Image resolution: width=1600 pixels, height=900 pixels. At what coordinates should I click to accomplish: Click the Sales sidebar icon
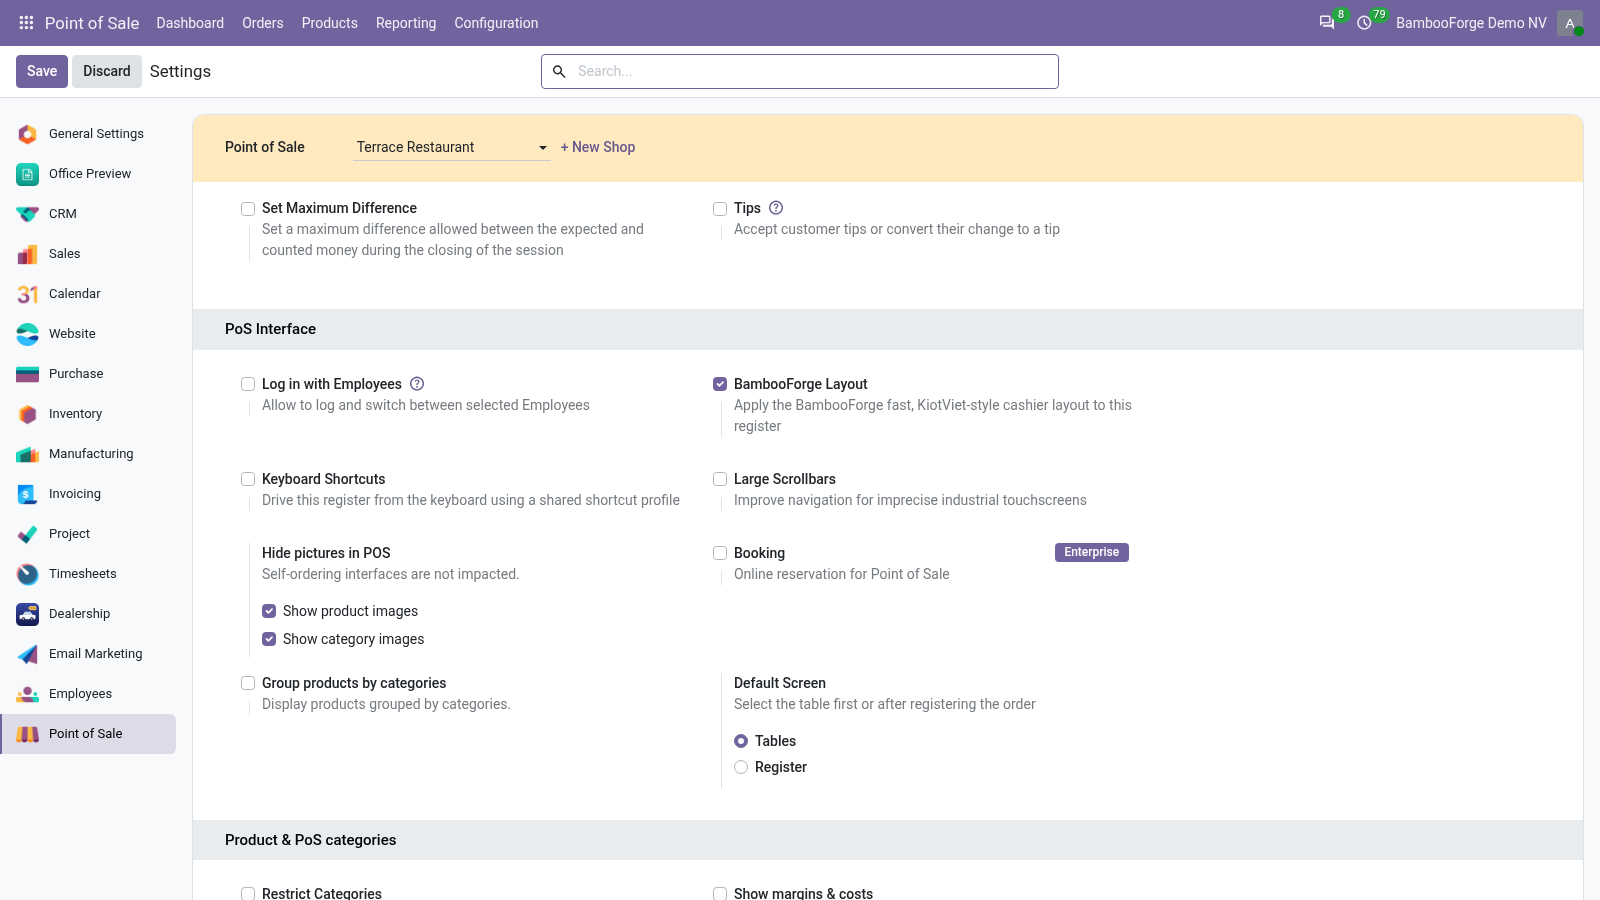pos(28,254)
